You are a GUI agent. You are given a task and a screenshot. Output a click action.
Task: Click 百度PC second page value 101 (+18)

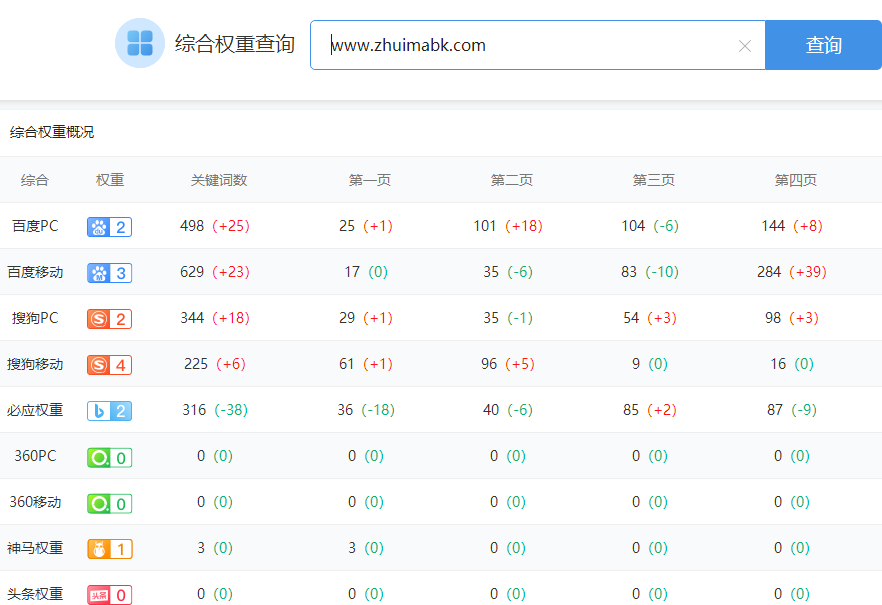tap(508, 226)
